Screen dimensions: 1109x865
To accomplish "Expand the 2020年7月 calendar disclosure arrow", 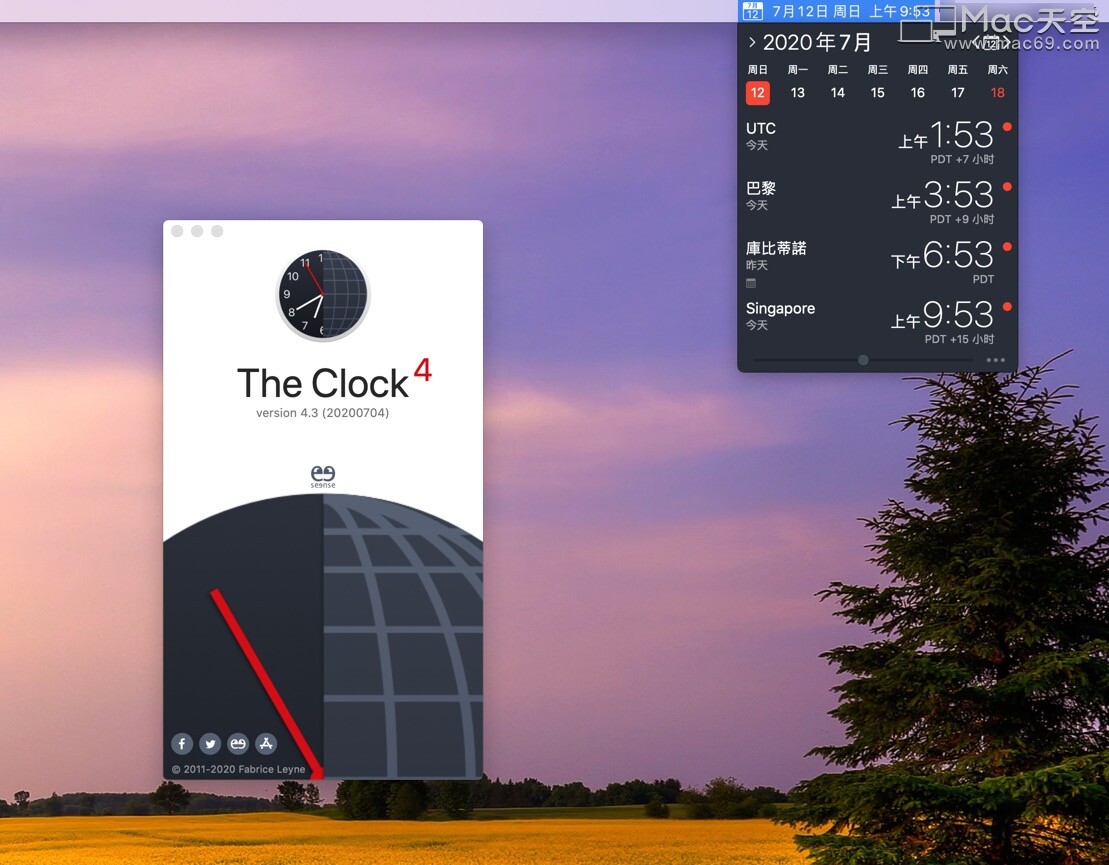I will click(752, 42).
